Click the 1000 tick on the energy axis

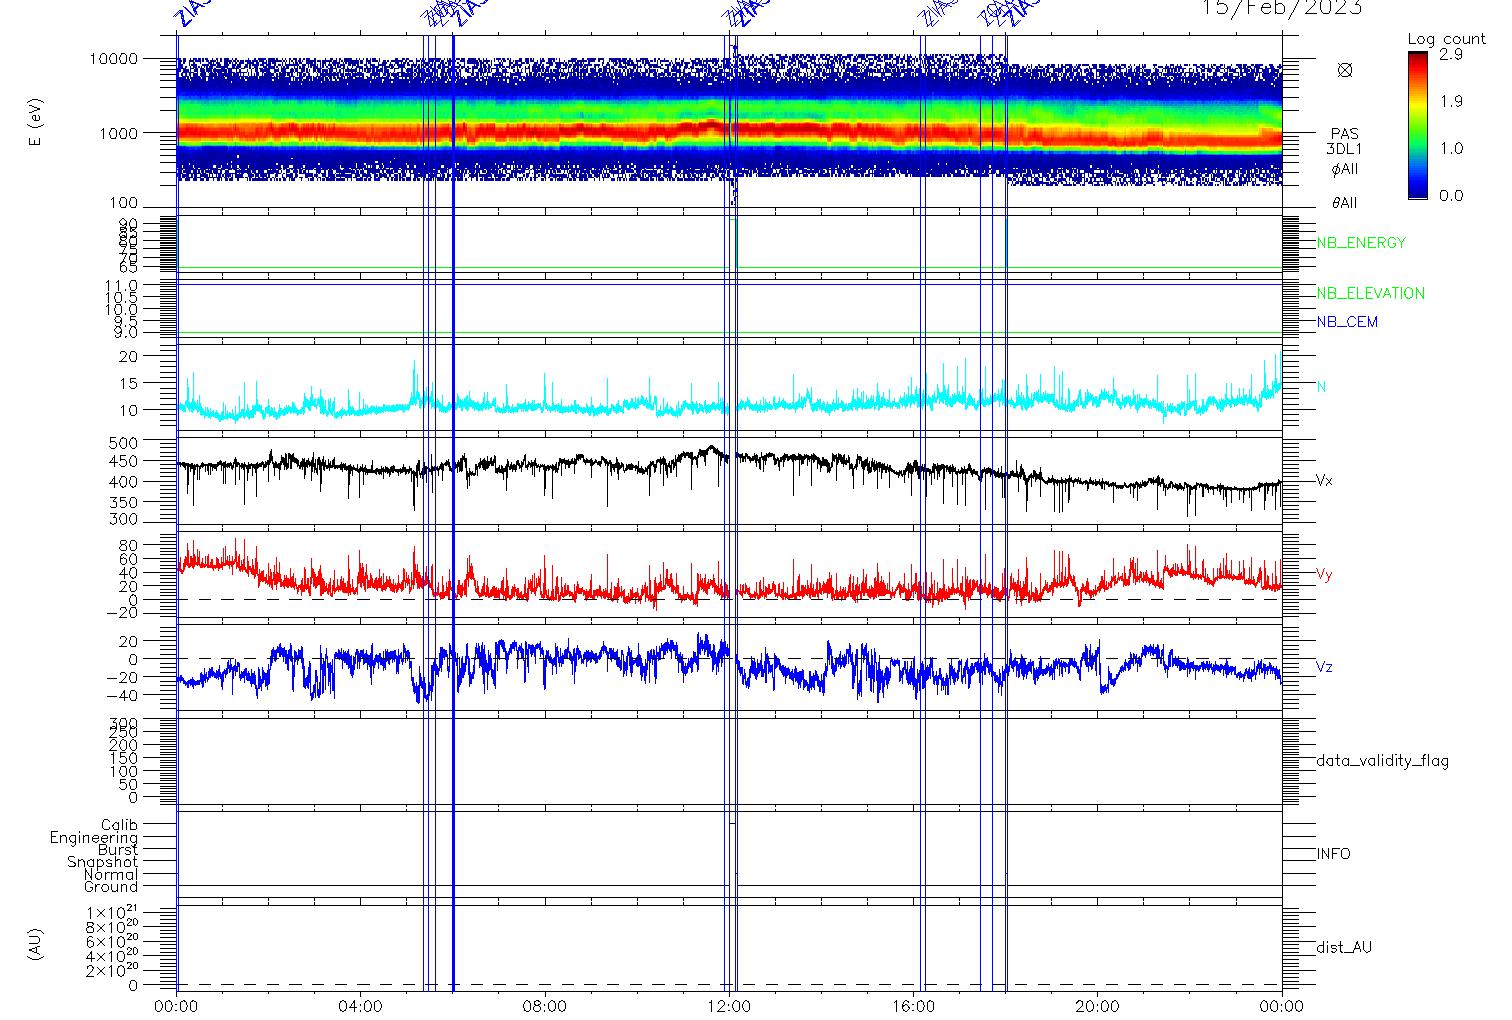pos(117,133)
